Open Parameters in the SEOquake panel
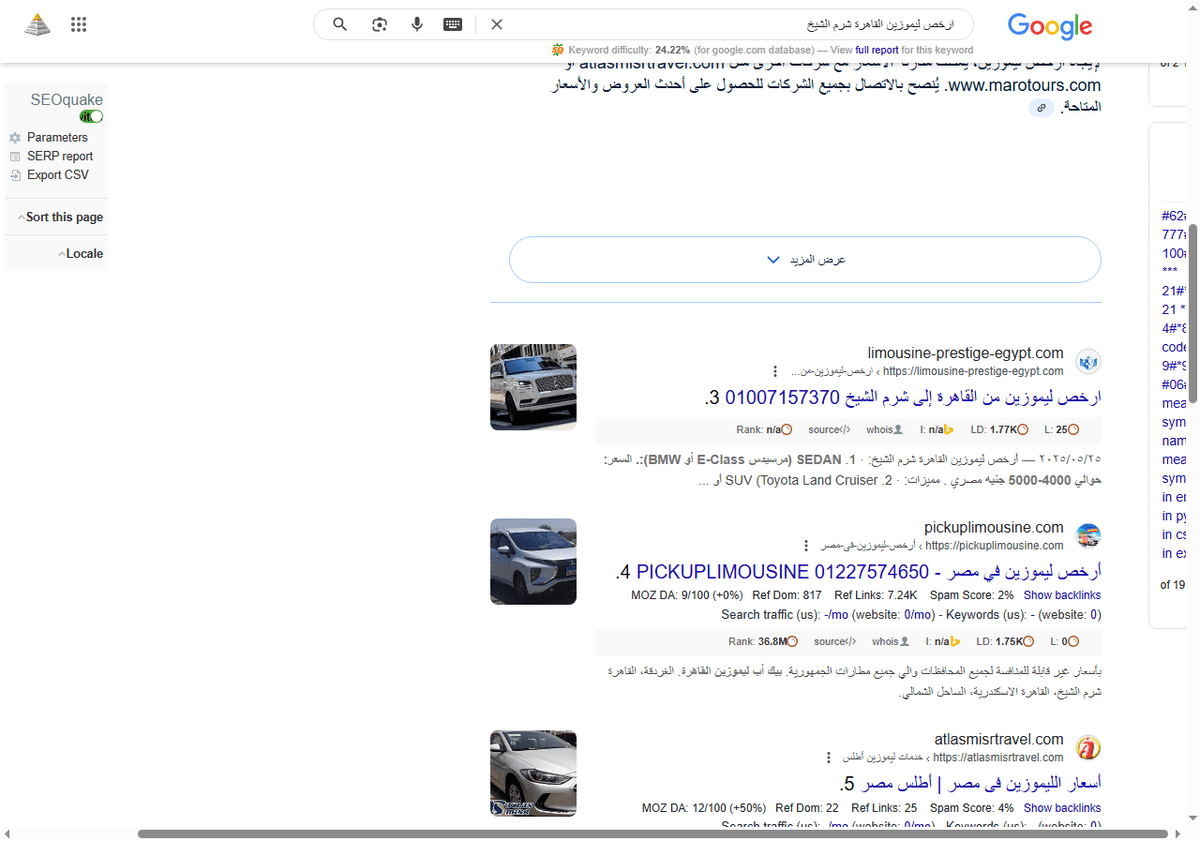This screenshot has width=1200, height=841. click(57, 137)
